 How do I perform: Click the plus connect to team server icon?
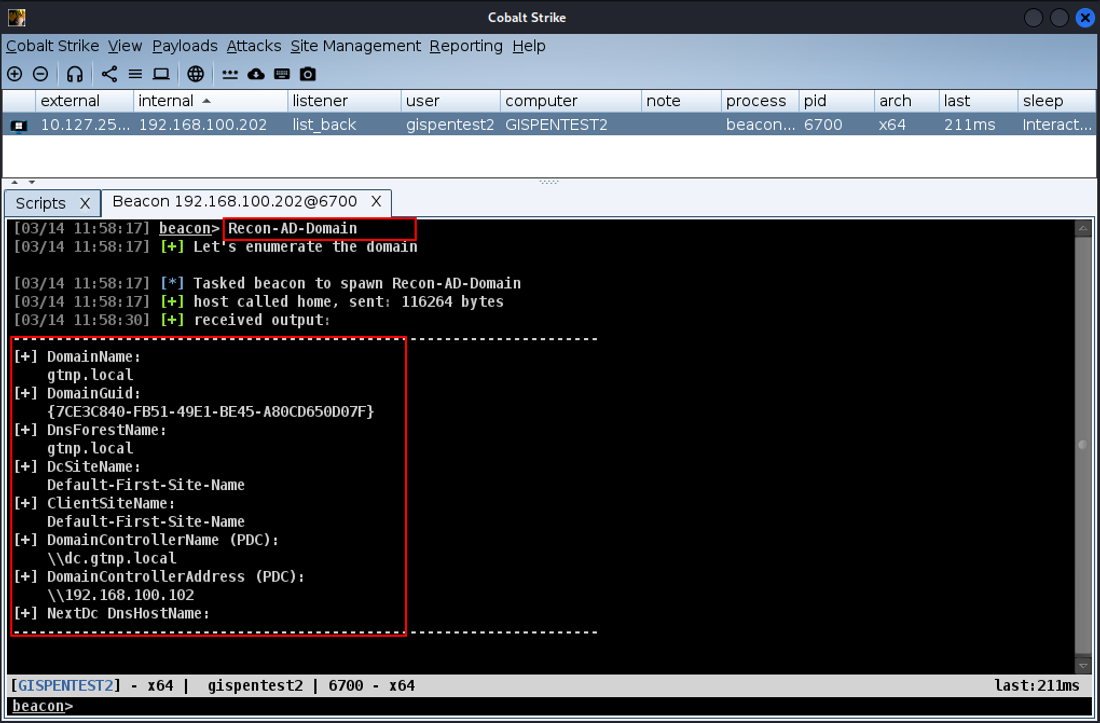pos(15,74)
